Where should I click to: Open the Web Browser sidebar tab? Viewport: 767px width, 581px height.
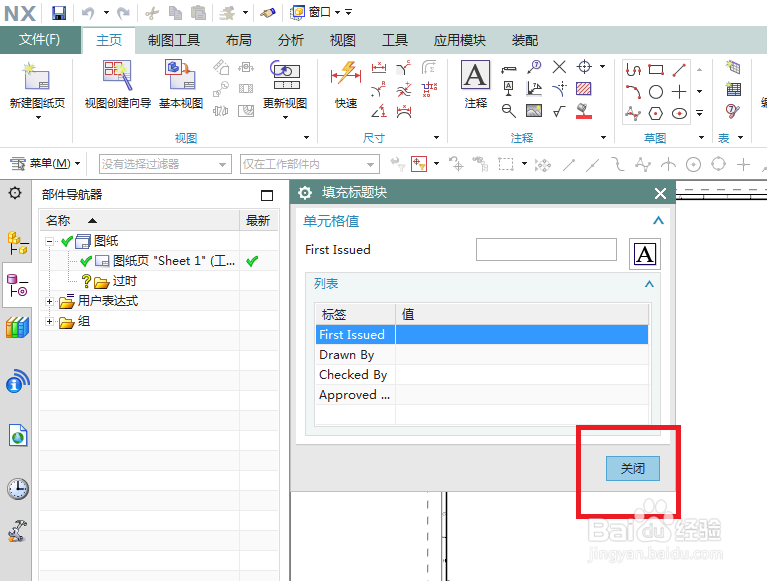(x=18, y=435)
